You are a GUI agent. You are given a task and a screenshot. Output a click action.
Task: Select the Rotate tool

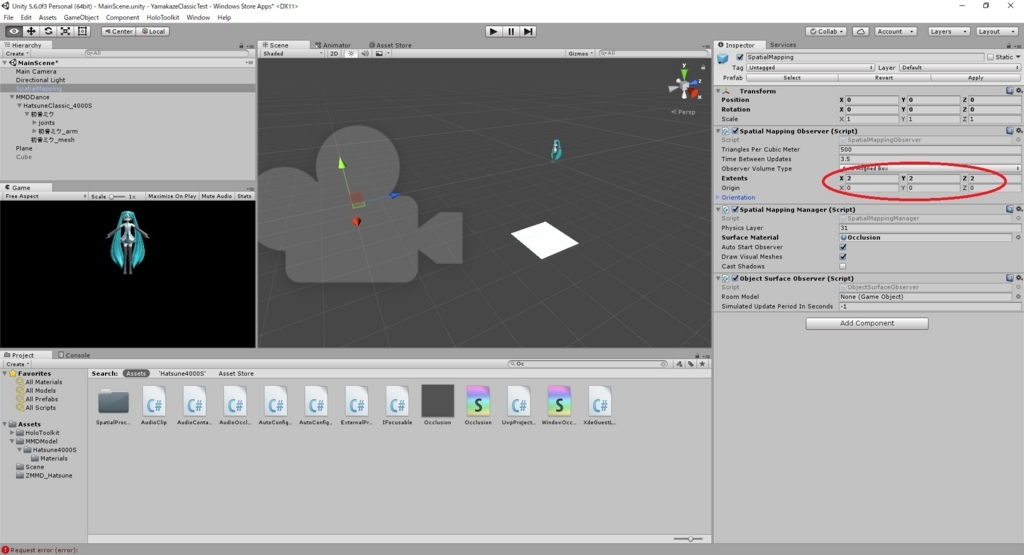tap(48, 31)
